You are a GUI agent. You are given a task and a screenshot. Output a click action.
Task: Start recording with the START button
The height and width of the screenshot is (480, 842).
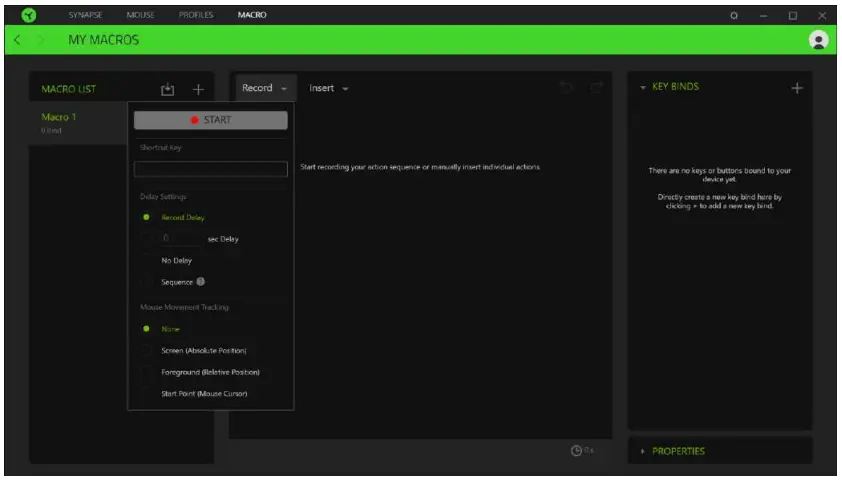pyautogui.click(x=210, y=120)
